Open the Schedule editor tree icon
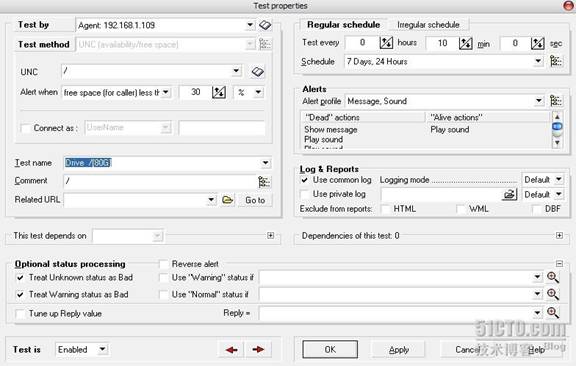Screen dimensions: 576x366 (x=556, y=61)
